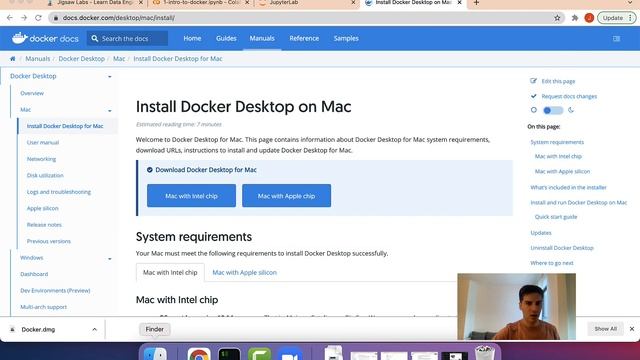Open Docker.dmg download options chevron
640x360 pixels.
point(94,329)
